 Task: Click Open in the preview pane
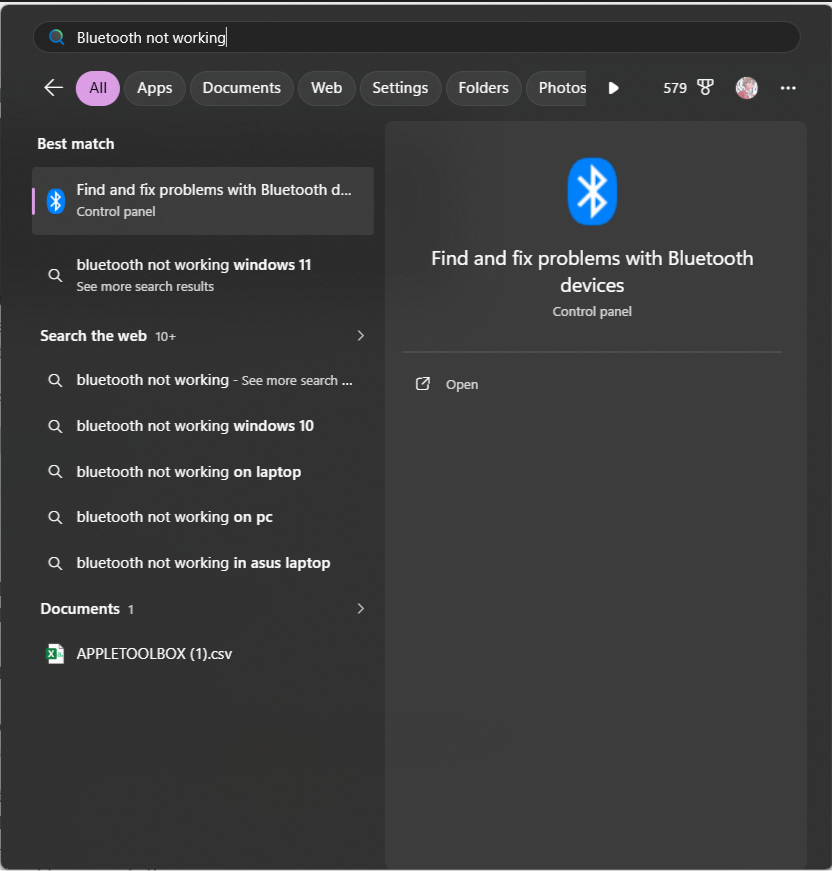pos(462,384)
